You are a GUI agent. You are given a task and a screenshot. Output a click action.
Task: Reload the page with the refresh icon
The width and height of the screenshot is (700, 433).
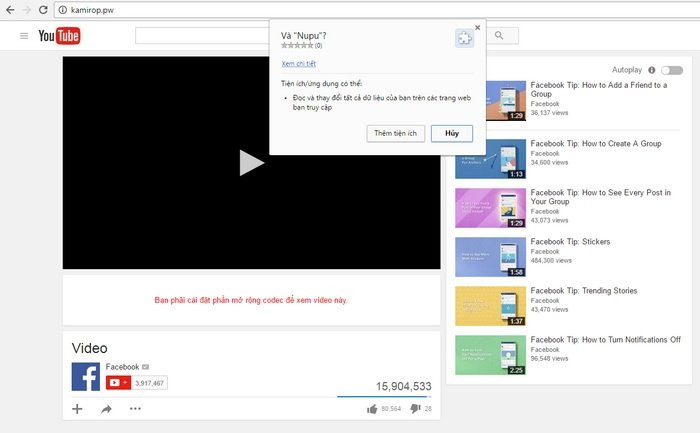tap(43, 9)
